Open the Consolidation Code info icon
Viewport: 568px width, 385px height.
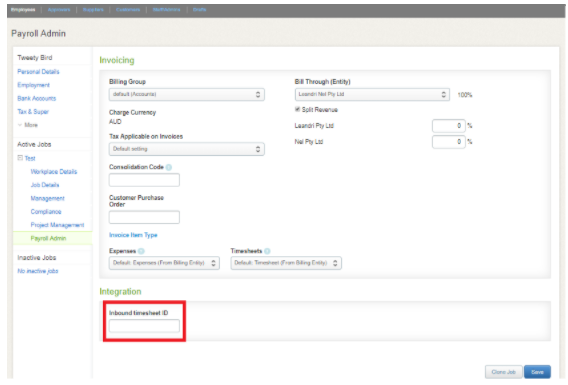[169, 167]
